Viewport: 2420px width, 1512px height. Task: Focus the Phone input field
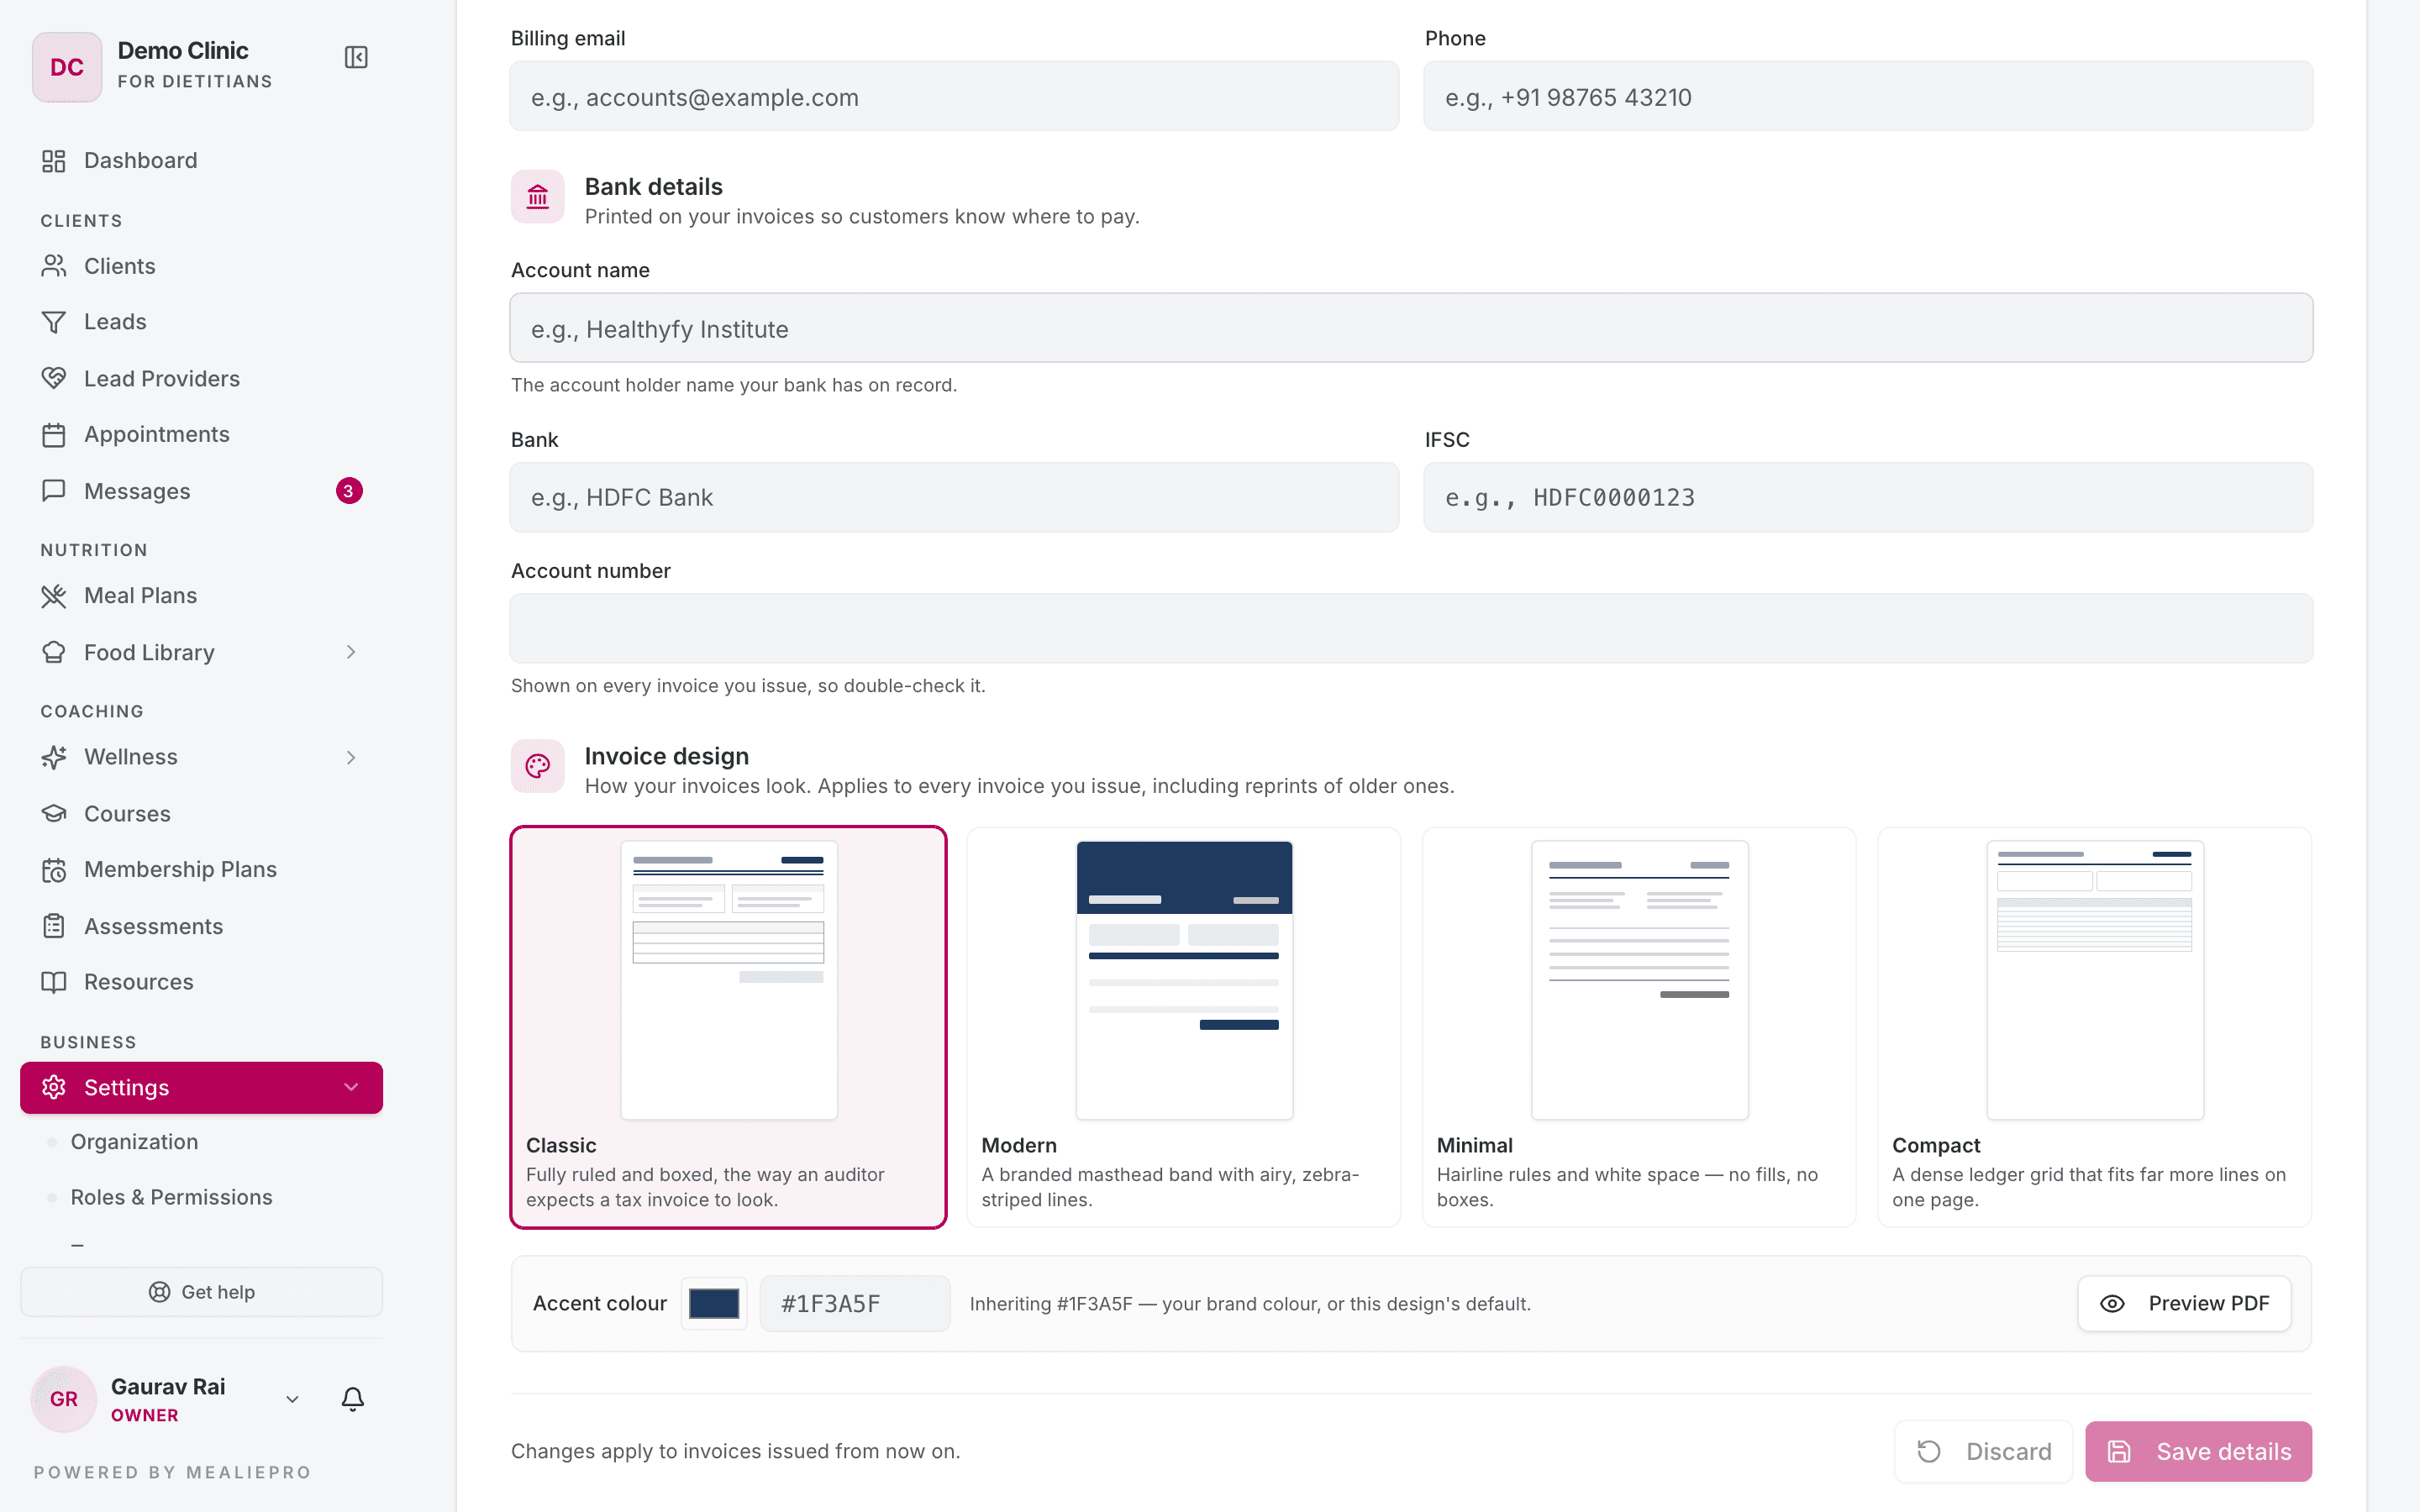point(1868,96)
